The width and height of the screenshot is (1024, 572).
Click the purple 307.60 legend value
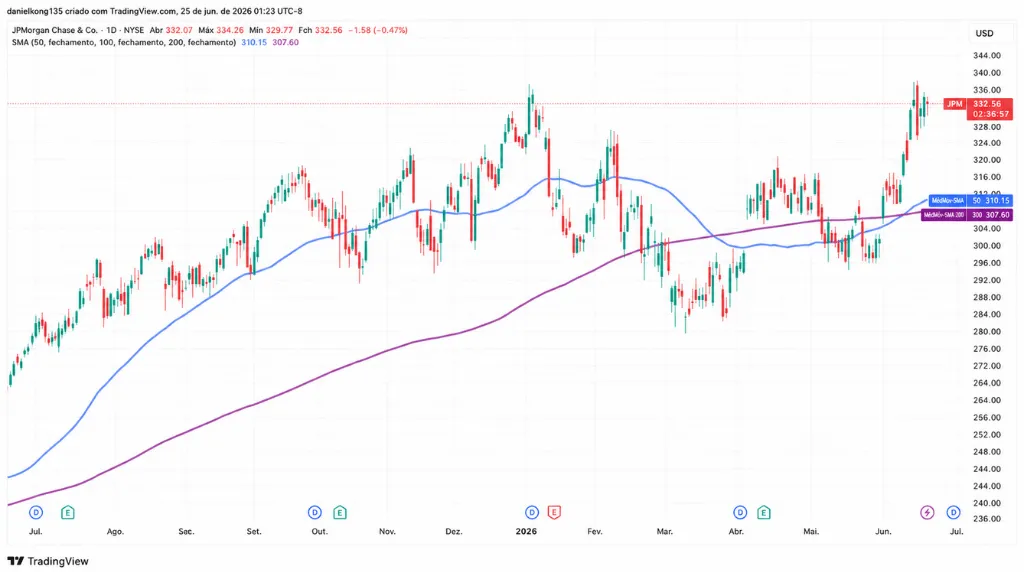pos(285,42)
